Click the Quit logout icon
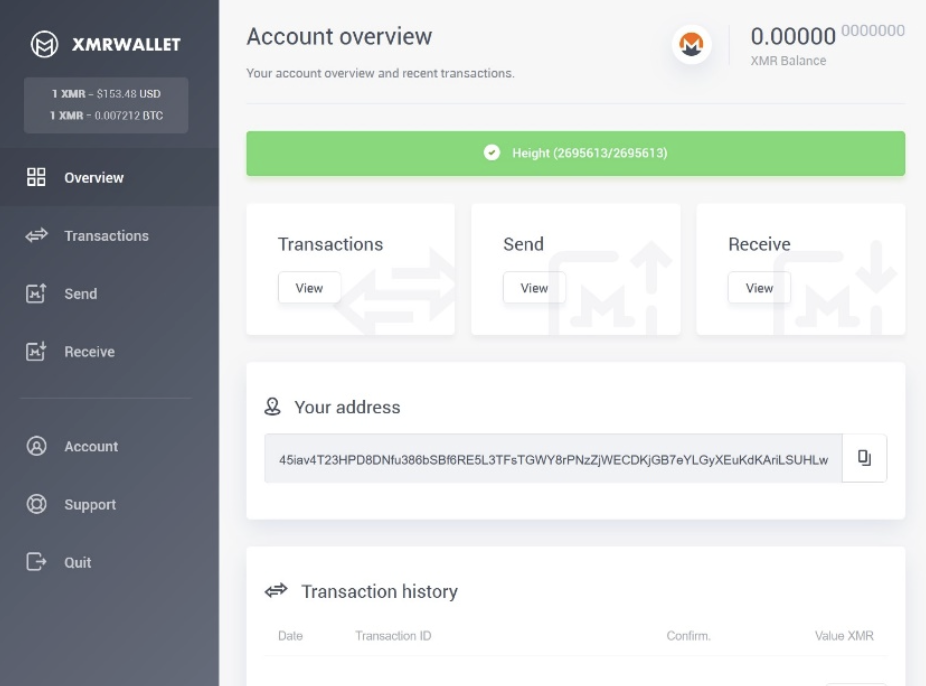Image resolution: width=926 pixels, height=686 pixels. 36,562
